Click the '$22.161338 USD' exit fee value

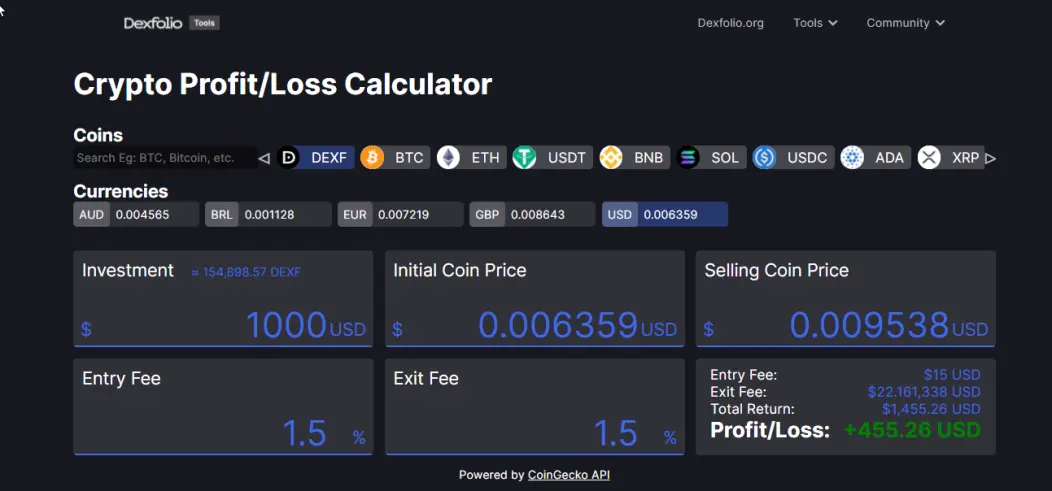(924, 392)
